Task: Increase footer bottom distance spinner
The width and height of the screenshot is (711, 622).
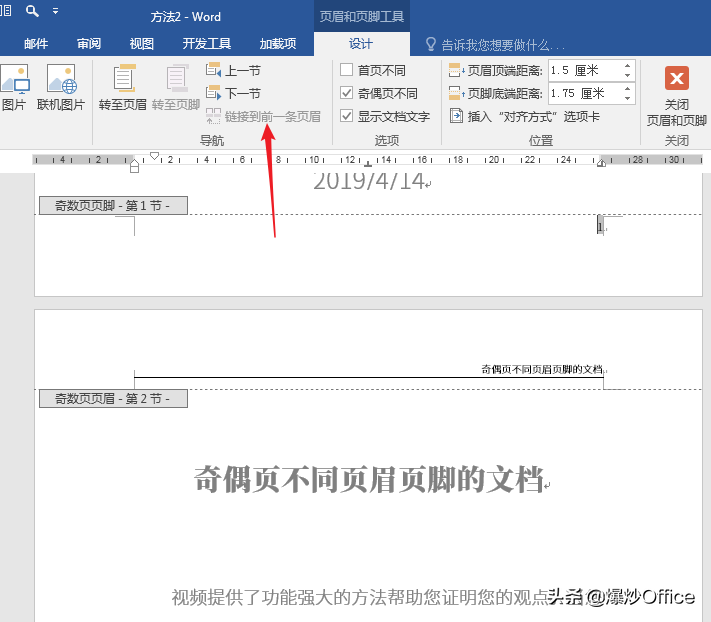Action: (628, 88)
